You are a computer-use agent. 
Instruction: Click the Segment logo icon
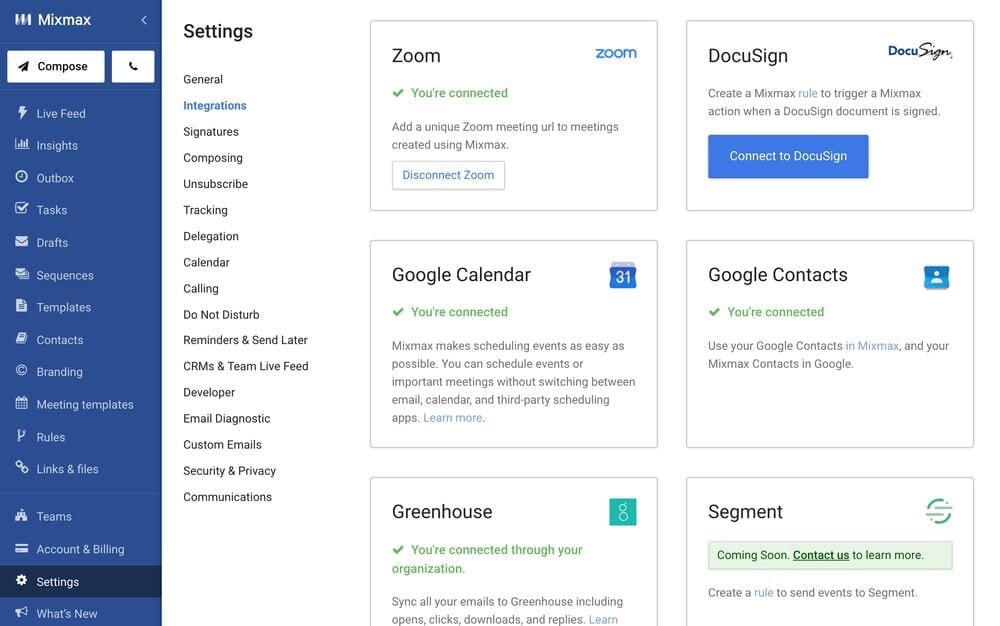tap(938, 510)
